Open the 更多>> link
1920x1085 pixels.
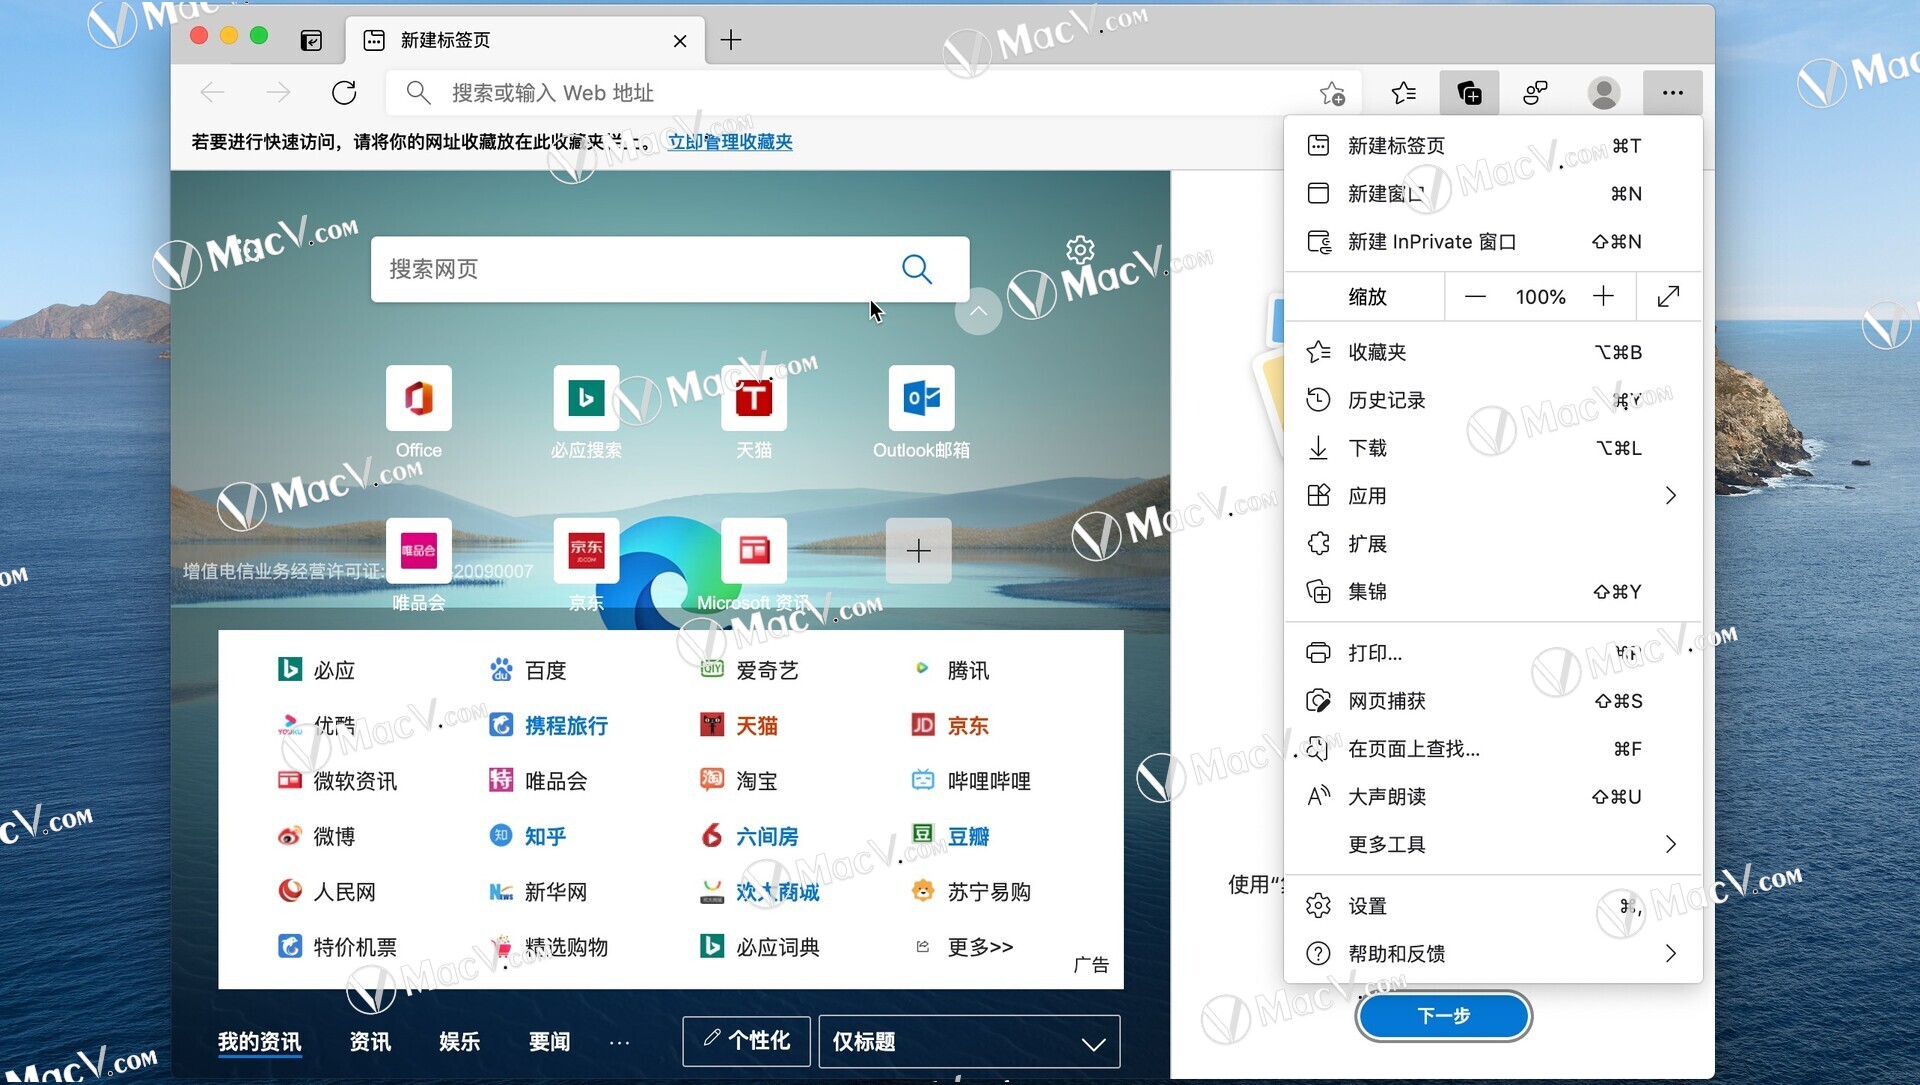point(965,947)
